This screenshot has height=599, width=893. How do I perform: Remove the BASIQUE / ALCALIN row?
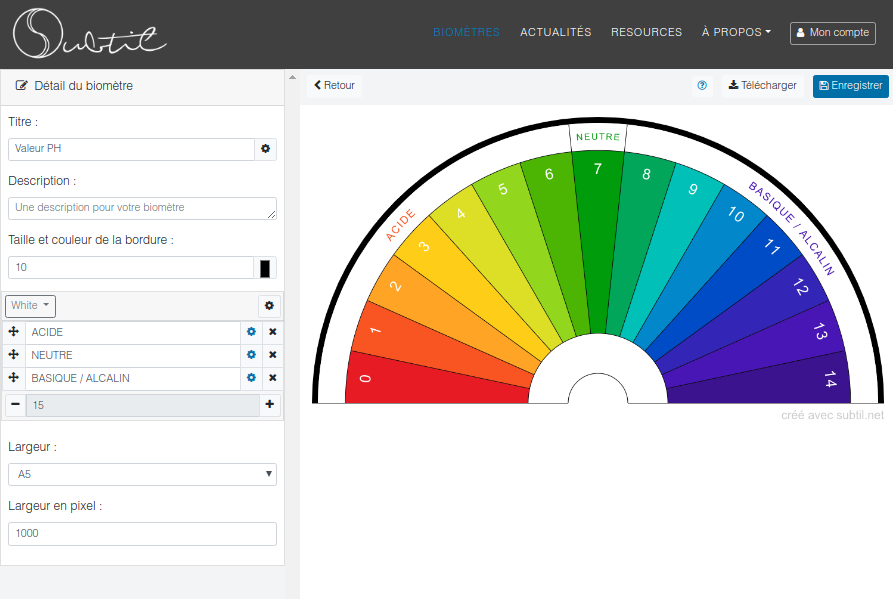[x=272, y=378]
